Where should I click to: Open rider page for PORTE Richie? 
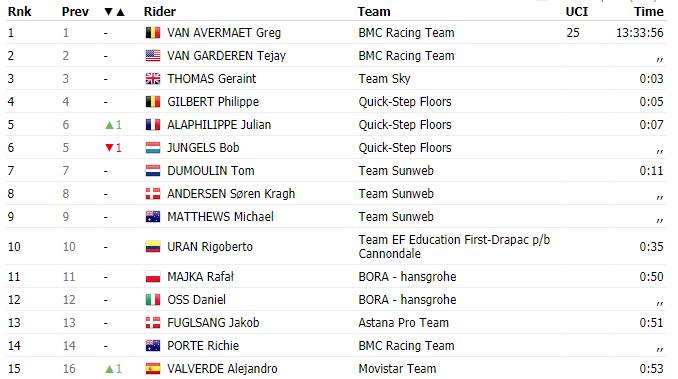[x=203, y=346]
